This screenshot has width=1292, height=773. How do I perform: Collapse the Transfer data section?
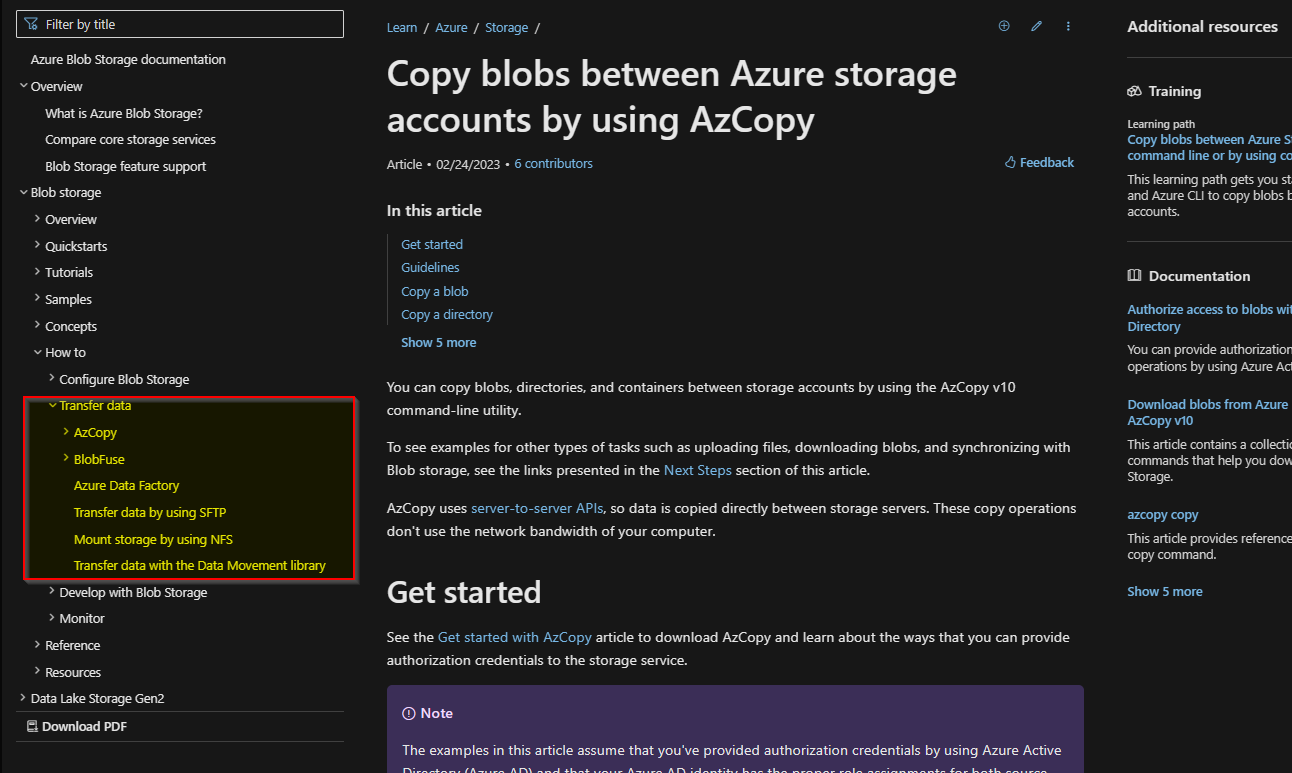[52, 405]
